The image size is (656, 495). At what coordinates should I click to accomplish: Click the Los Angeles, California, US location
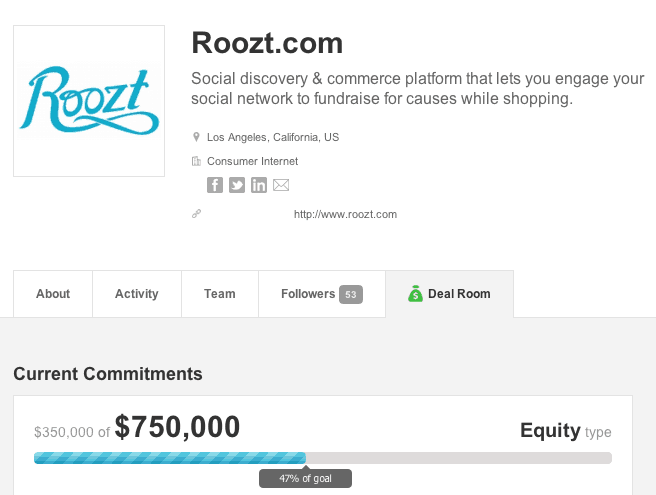pyautogui.click(x=273, y=137)
